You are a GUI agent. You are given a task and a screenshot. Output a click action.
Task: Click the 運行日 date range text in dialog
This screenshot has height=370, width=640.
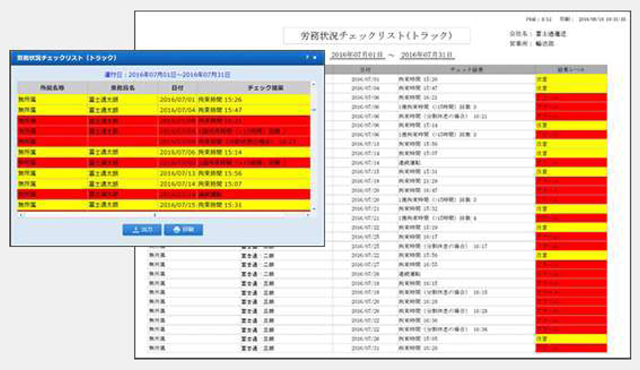[x=167, y=75]
